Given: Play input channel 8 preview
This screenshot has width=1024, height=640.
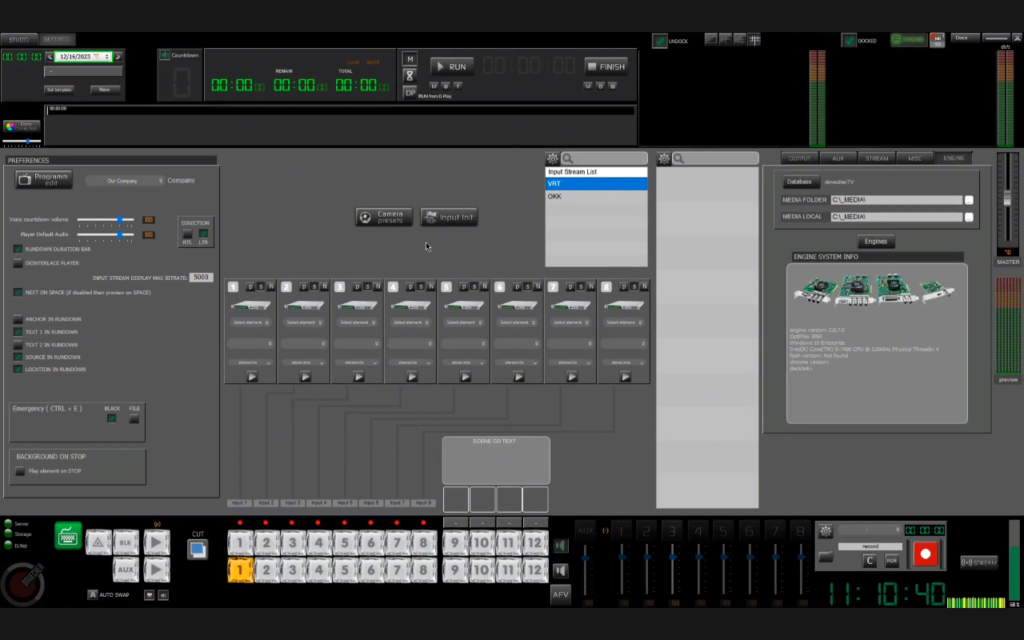Looking at the screenshot, I should [x=625, y=377].
